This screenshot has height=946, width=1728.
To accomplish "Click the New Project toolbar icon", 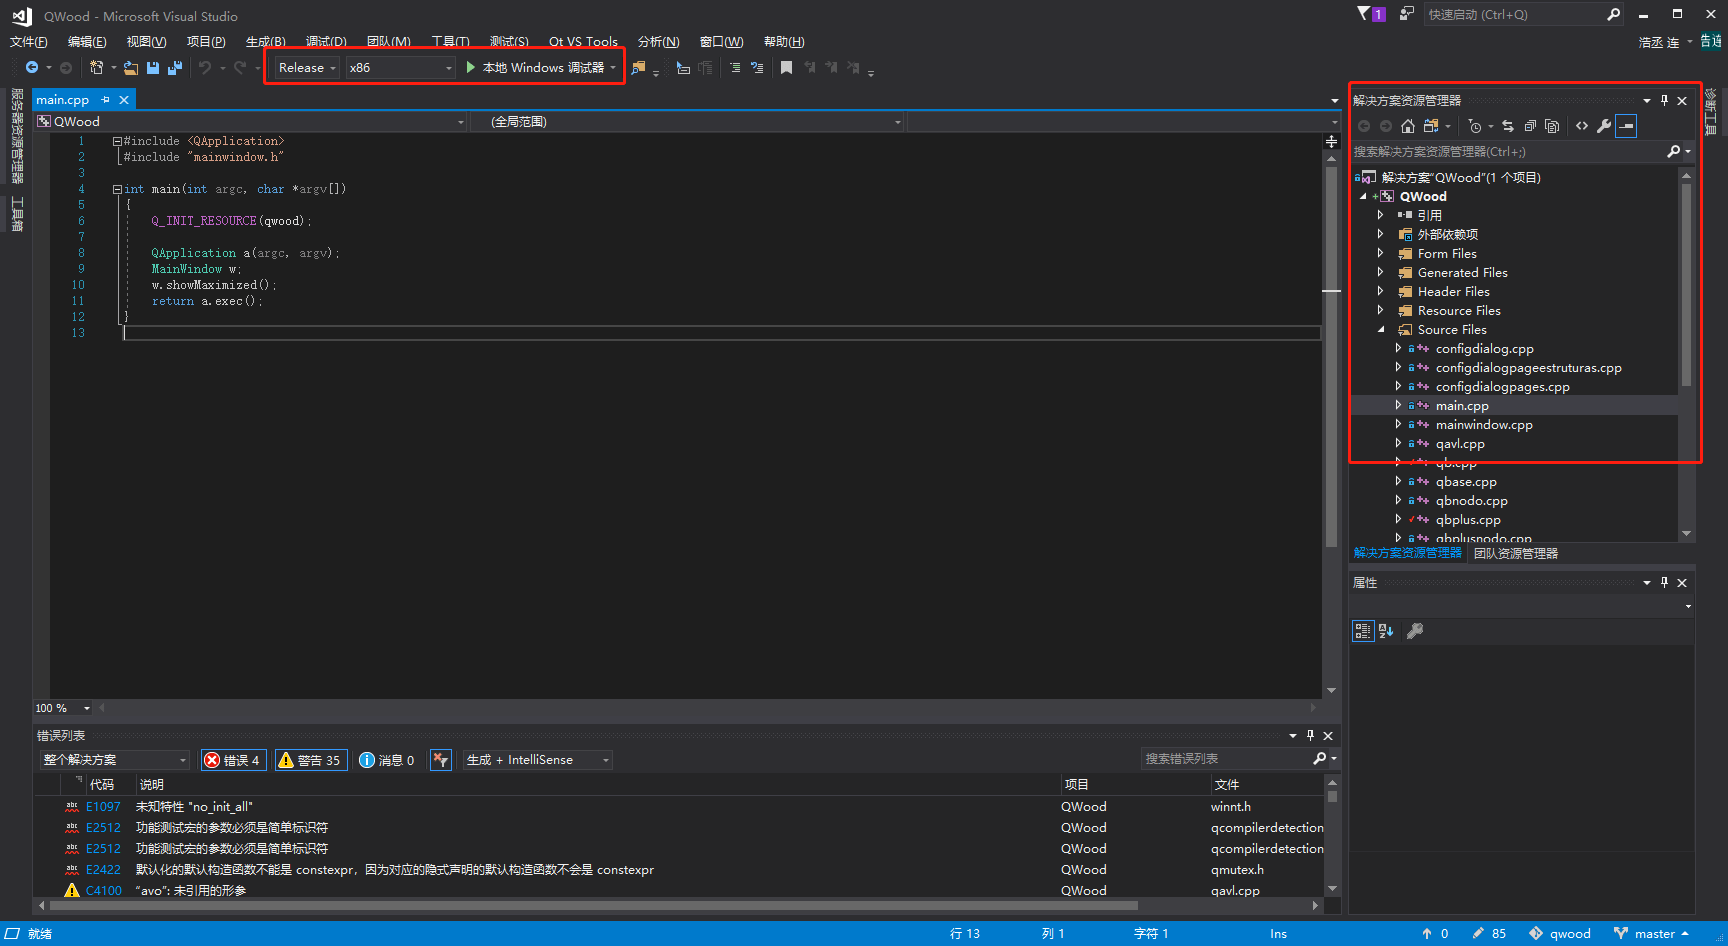I will [x=96, y=67].
